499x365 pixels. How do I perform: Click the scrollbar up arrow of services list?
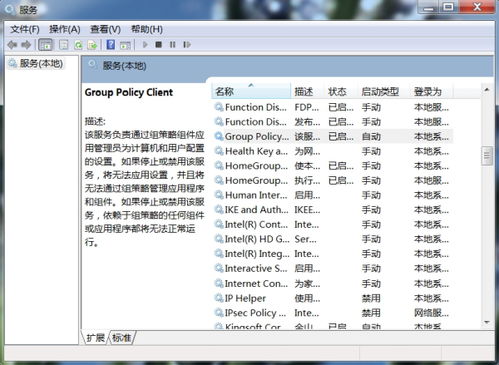487,89
